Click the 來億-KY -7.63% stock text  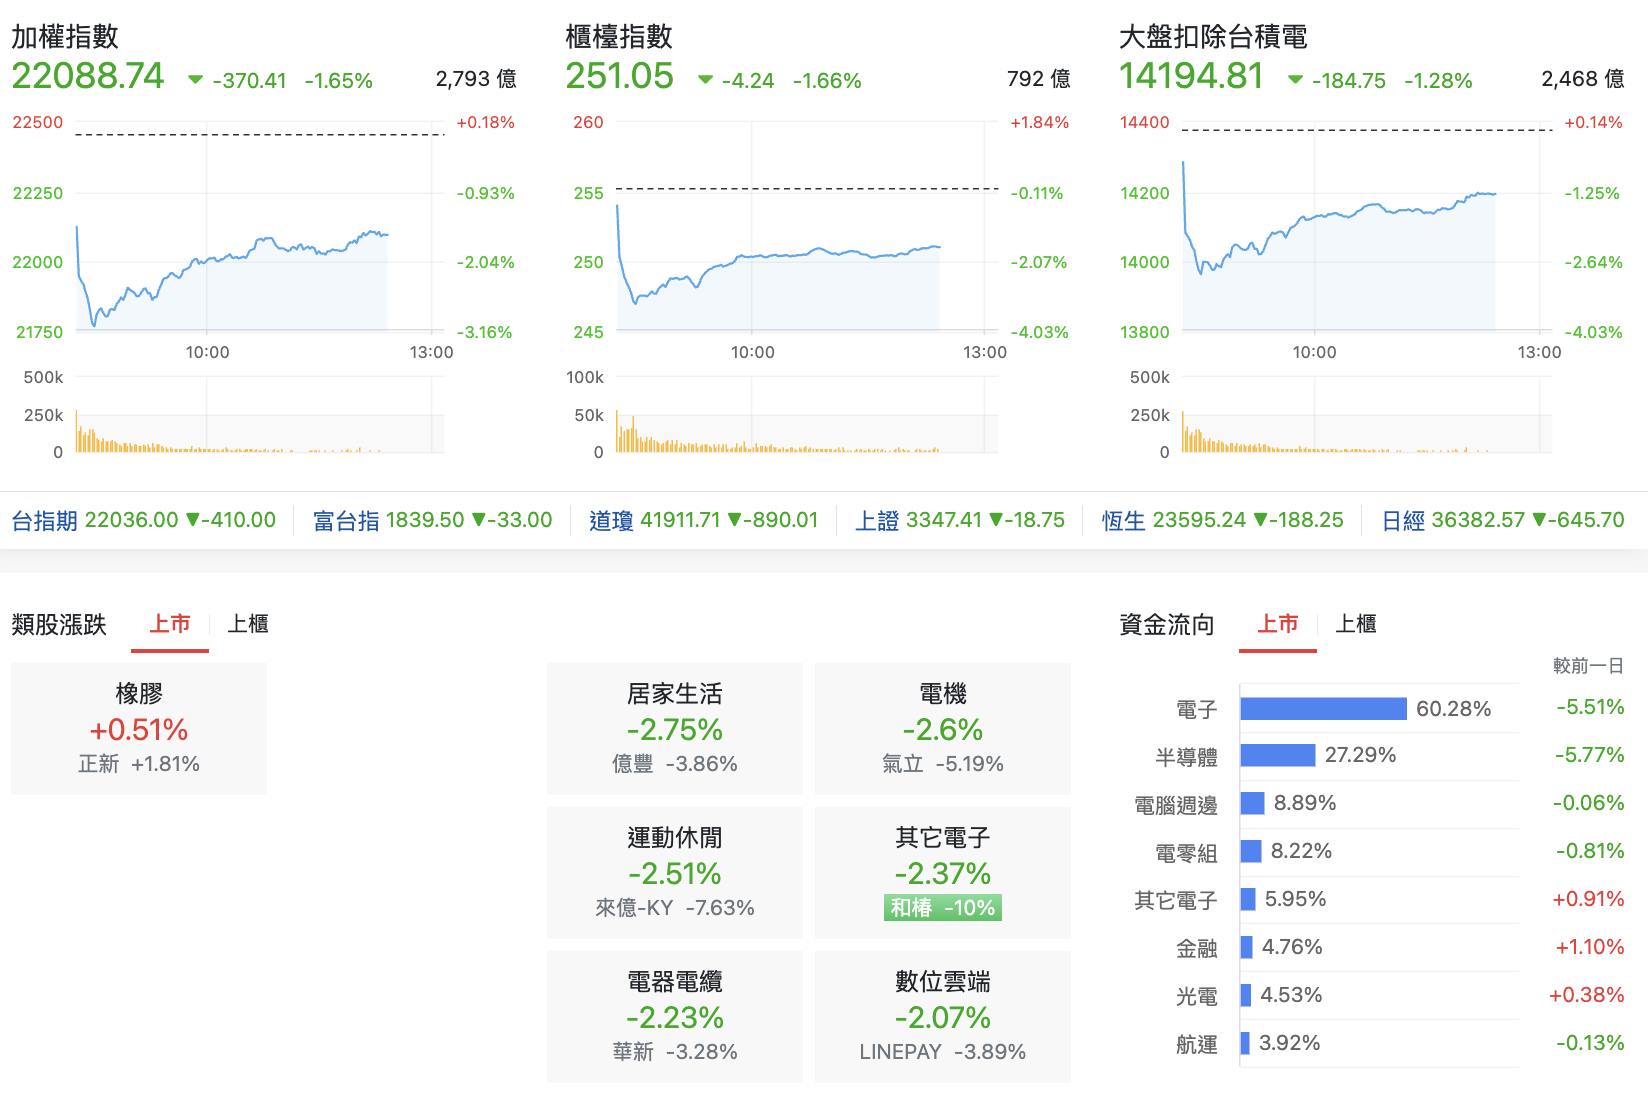[675, 908]
